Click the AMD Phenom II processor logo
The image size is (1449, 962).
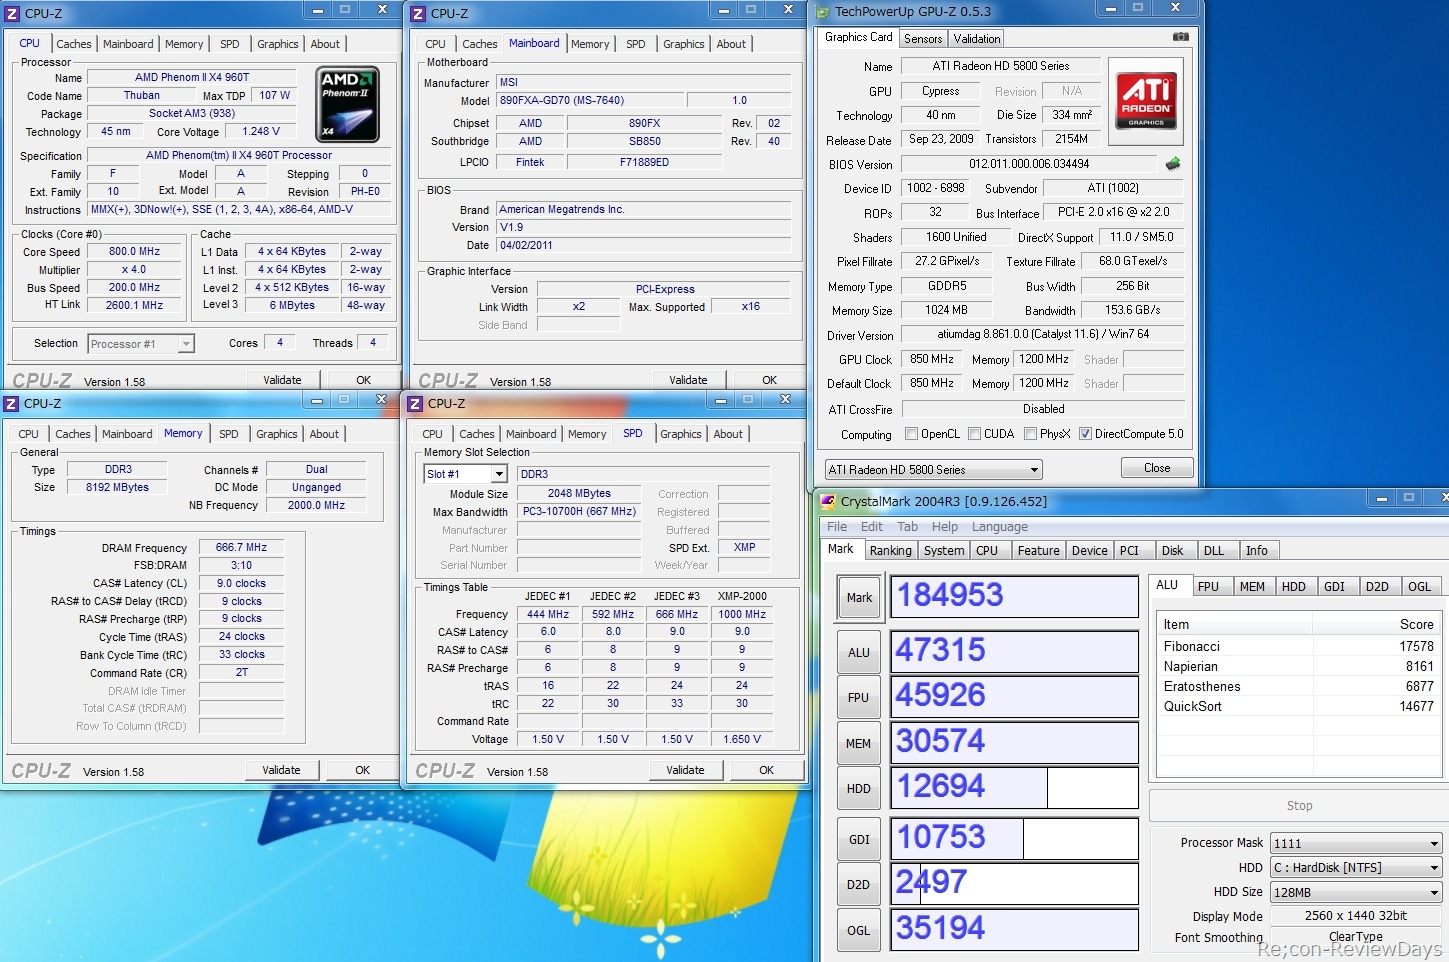tap(347, 104)
